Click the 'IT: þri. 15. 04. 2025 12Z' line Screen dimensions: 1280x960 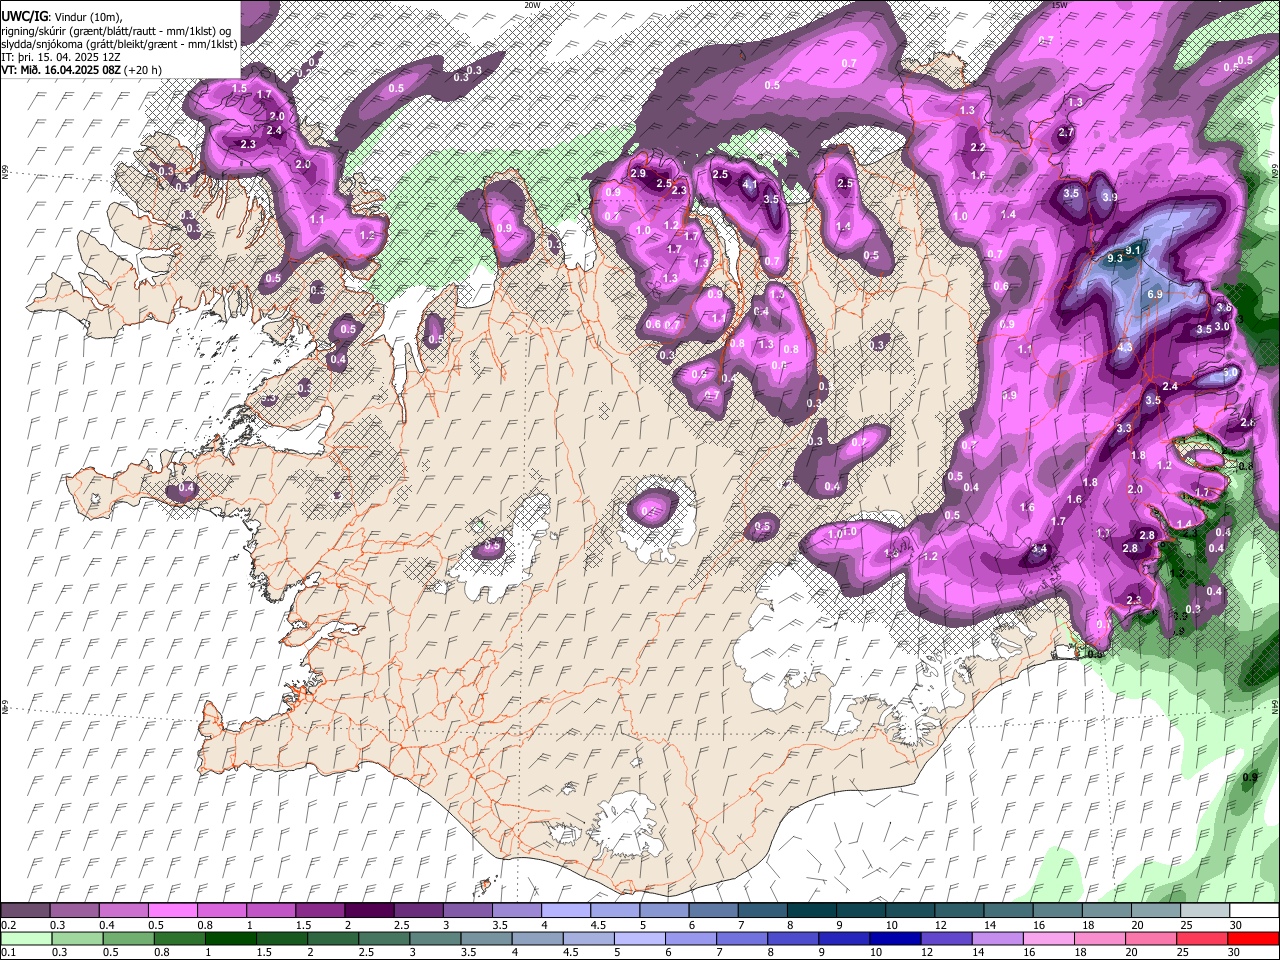61,57
